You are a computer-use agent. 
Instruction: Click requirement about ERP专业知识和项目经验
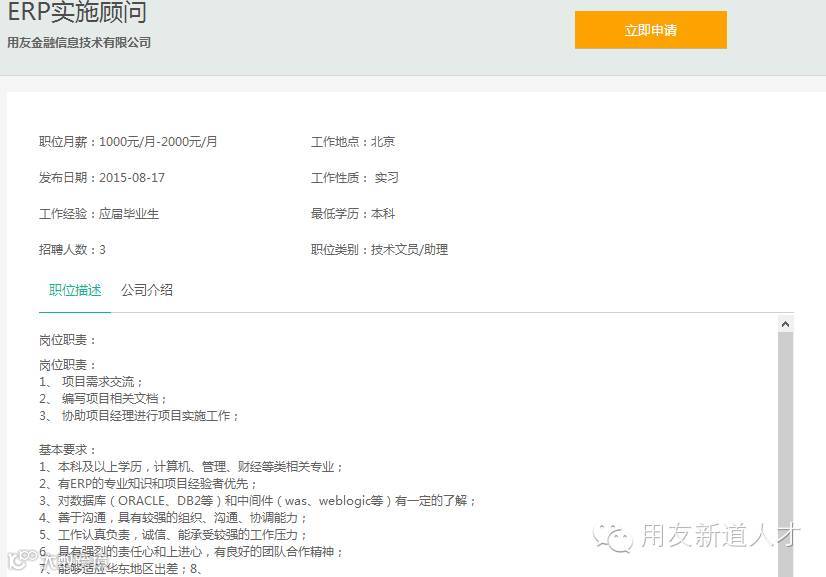(x=148, y=484)
